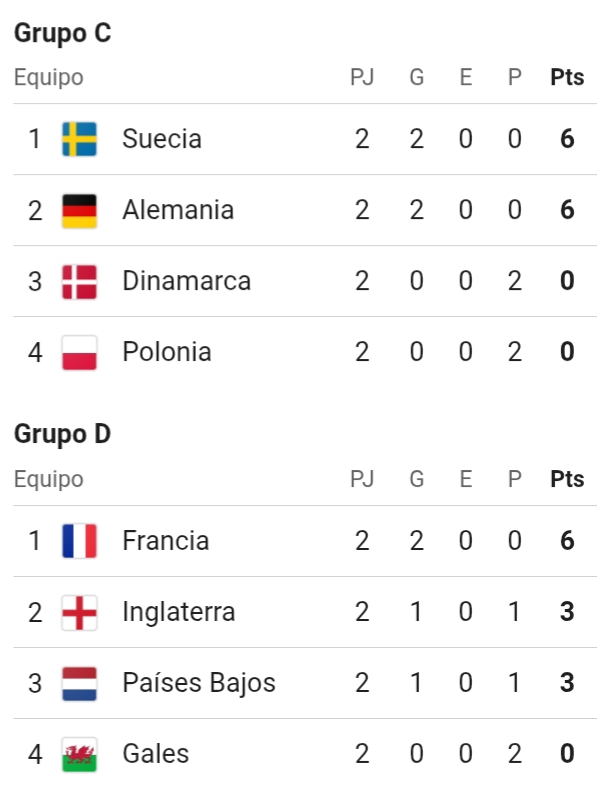Click the Pts column header in Grupo C
Viewport: 597px width, 795px height.
567,78
